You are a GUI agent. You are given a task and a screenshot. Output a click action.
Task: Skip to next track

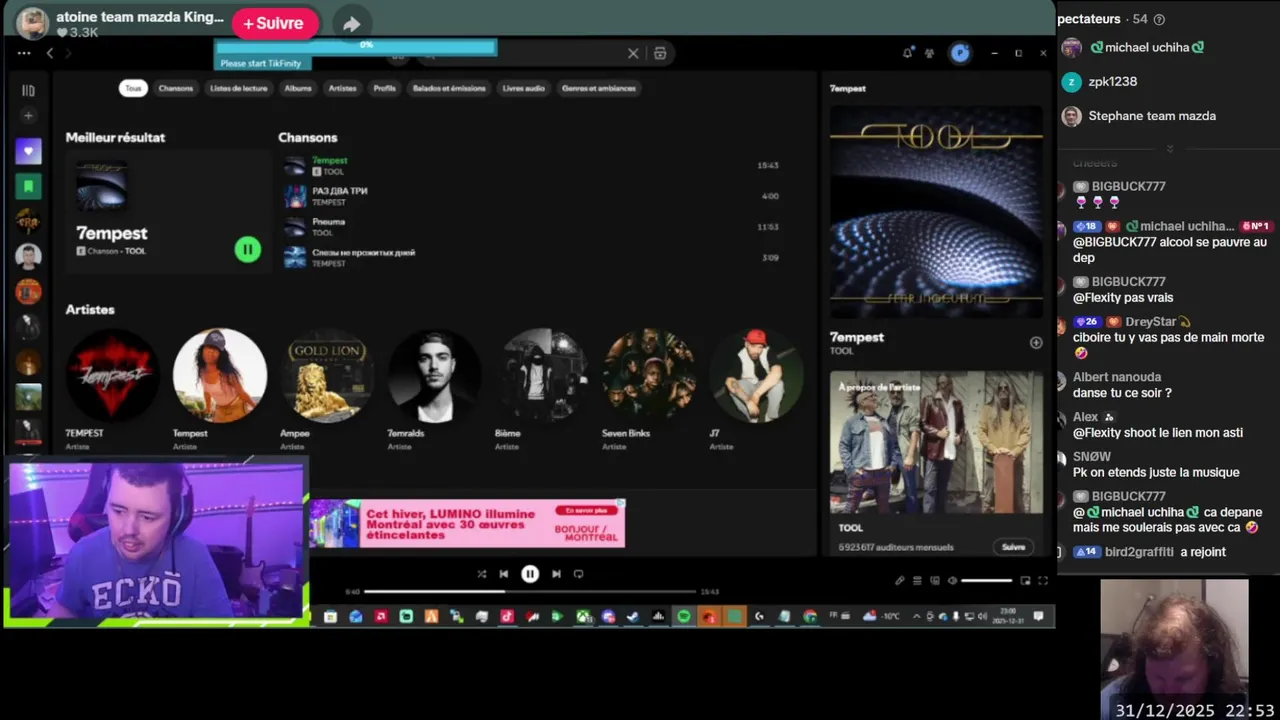click(556, 574)
